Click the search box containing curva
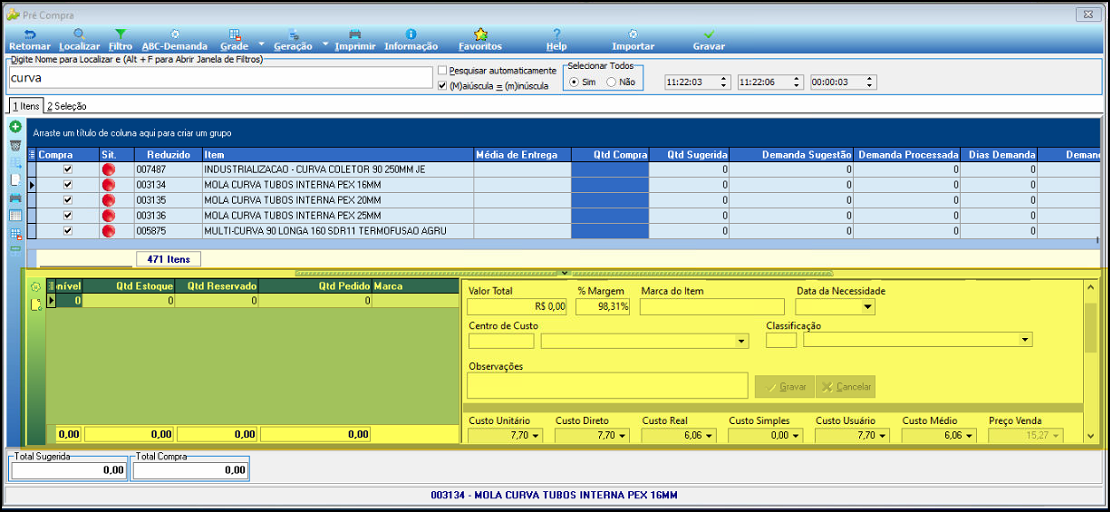 pyautogui.click(x=220, y=77)
